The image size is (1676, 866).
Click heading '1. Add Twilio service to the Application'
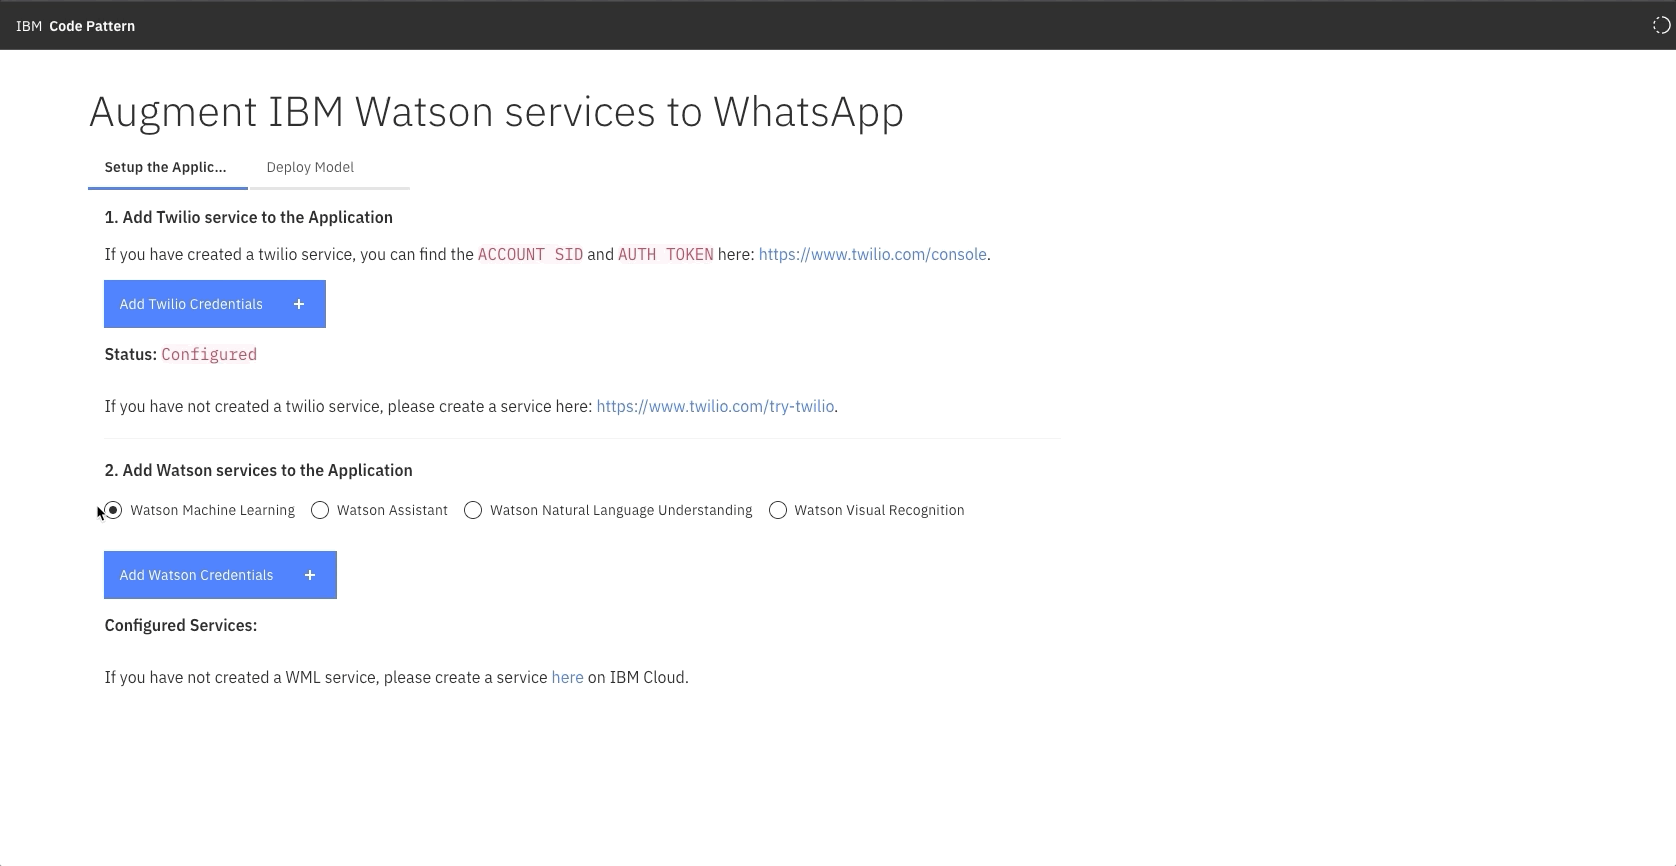tap(249, 217)
